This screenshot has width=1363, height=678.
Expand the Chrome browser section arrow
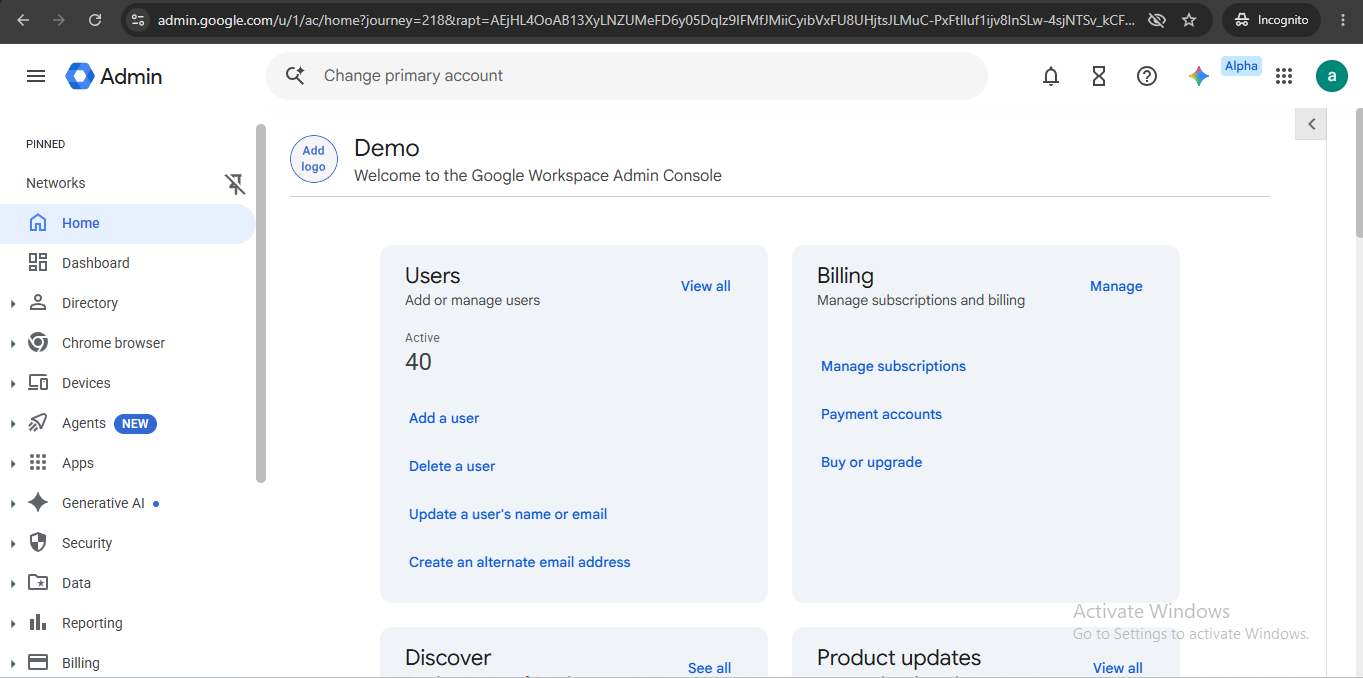(12, 344)
